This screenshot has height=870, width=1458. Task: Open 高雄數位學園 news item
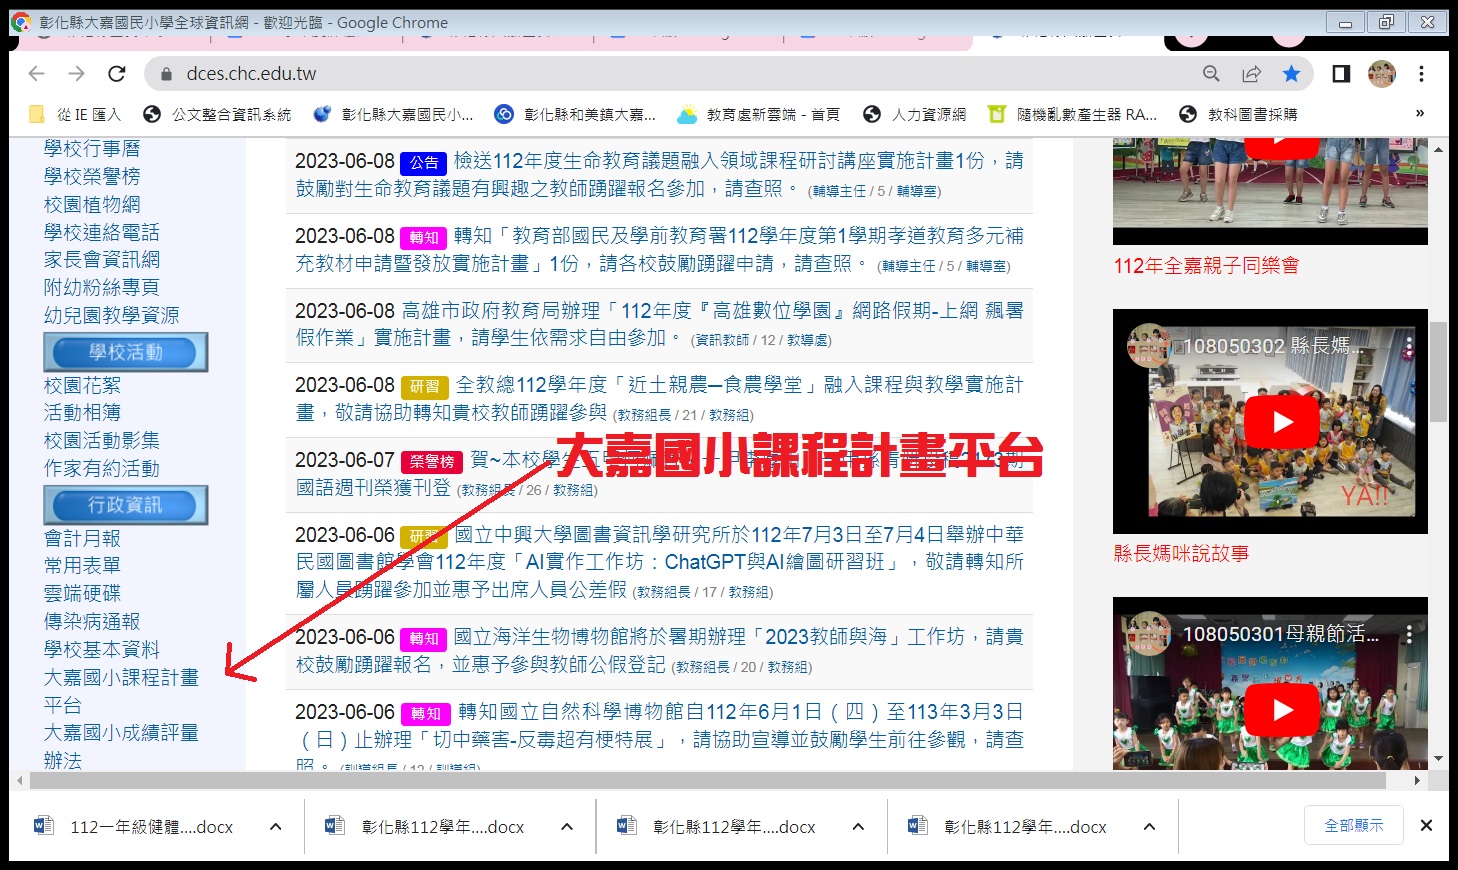pos(659,325)
